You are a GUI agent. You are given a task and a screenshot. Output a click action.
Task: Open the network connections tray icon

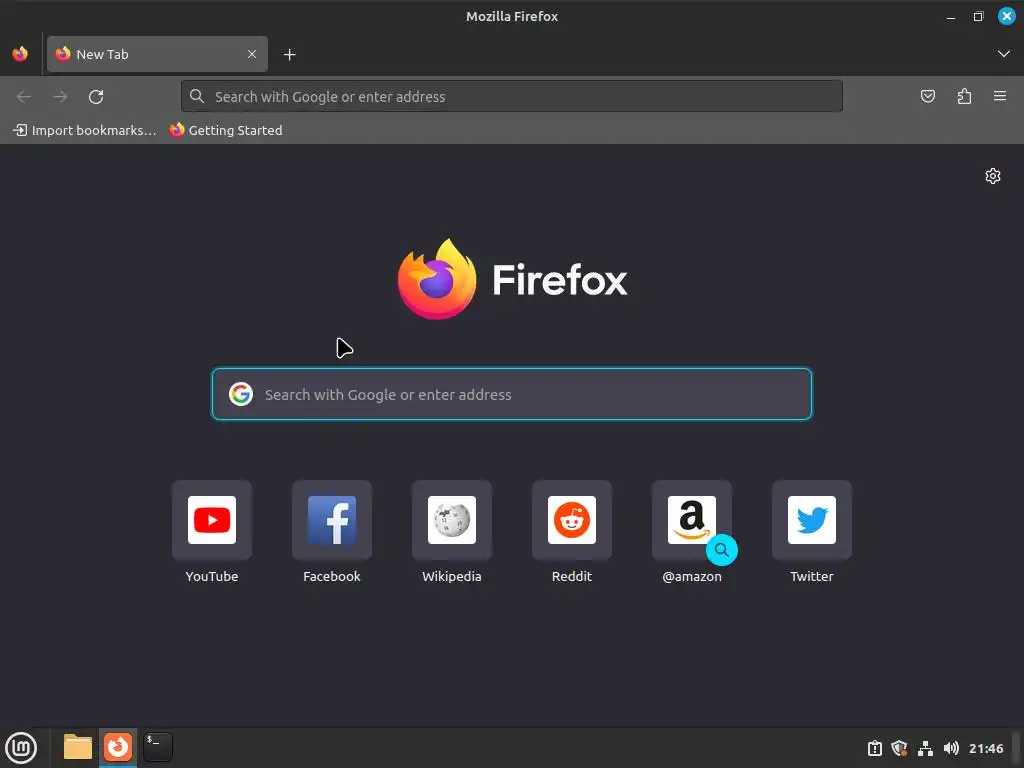(x=925, y=748)
